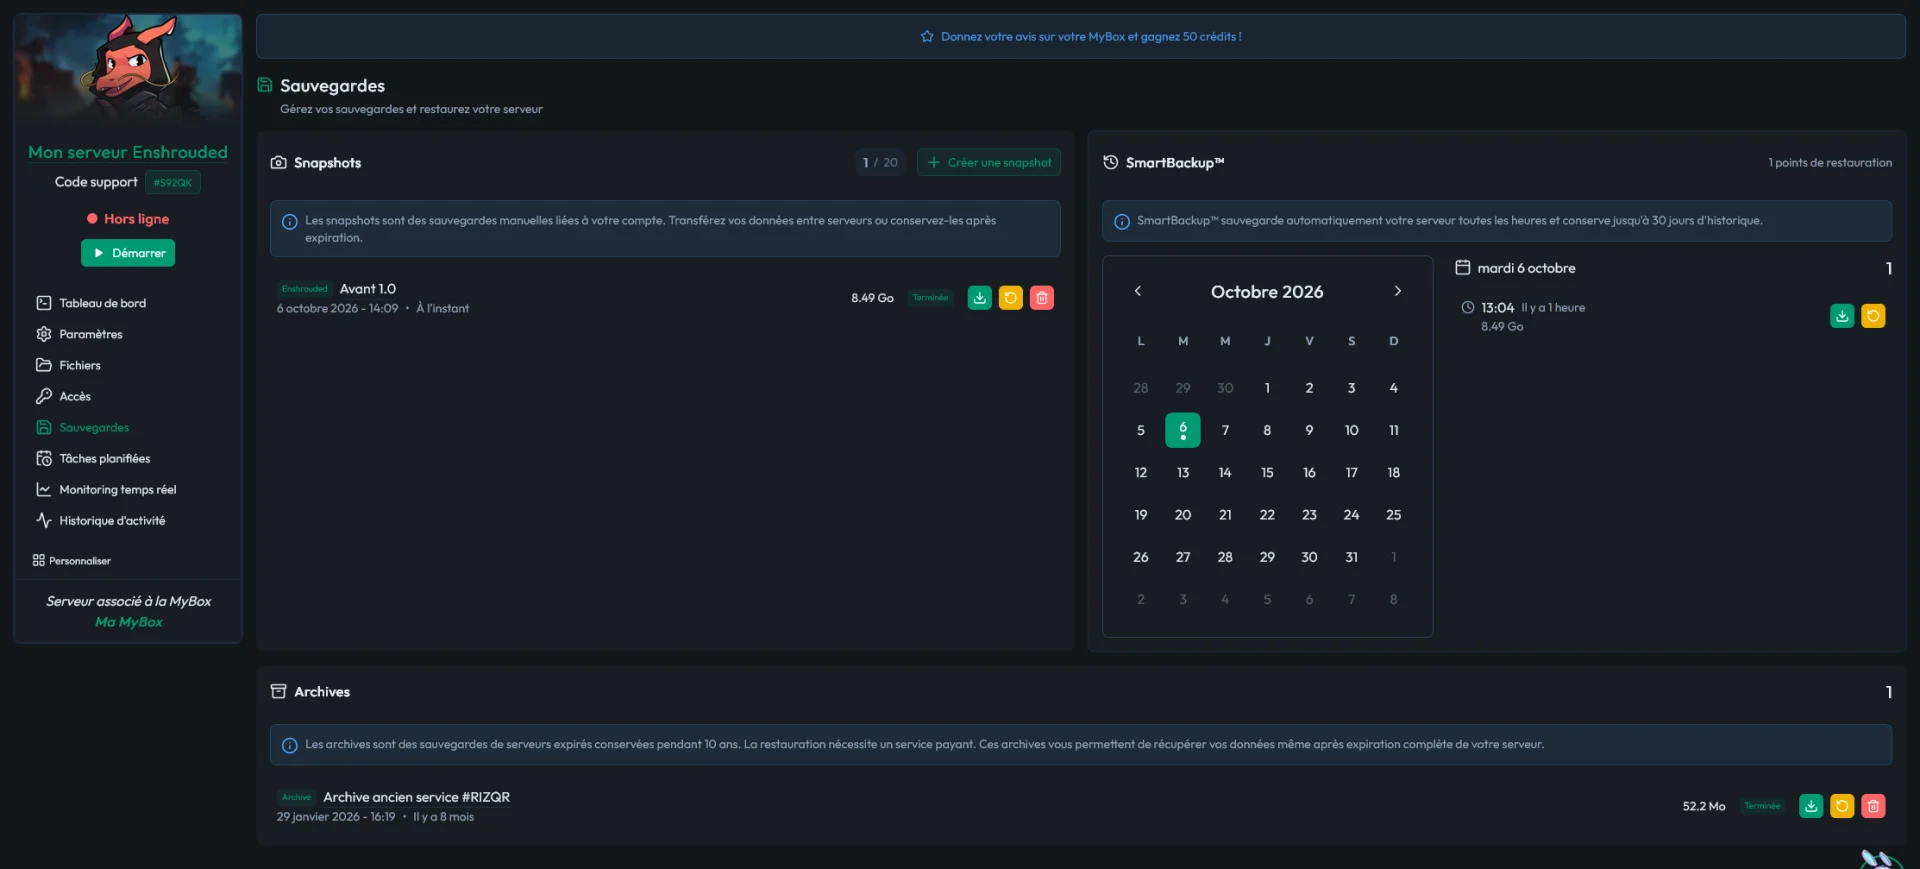Delete the Avant 1.0 snapshot

click(1042, 298)
